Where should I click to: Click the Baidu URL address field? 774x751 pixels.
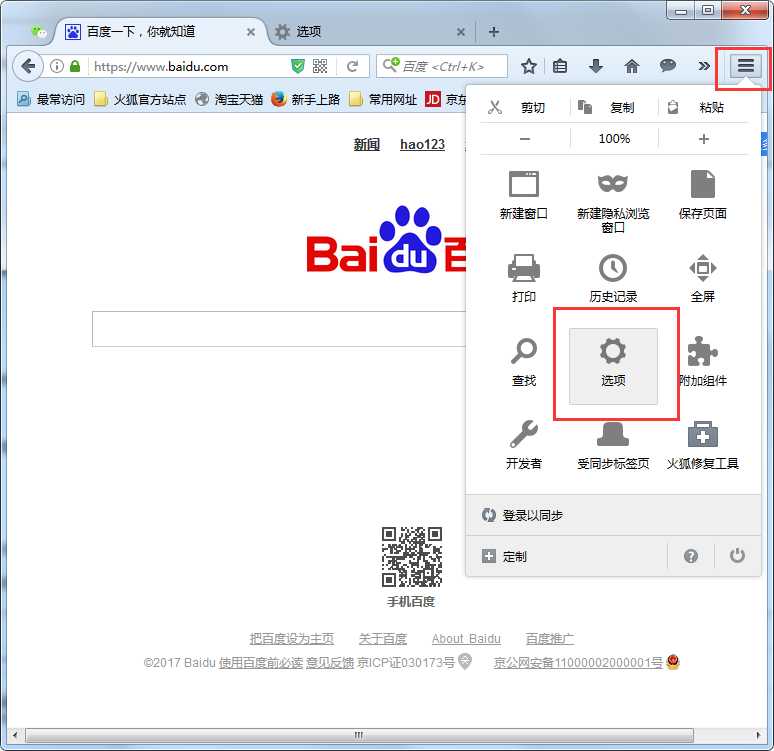click(190, 66)
